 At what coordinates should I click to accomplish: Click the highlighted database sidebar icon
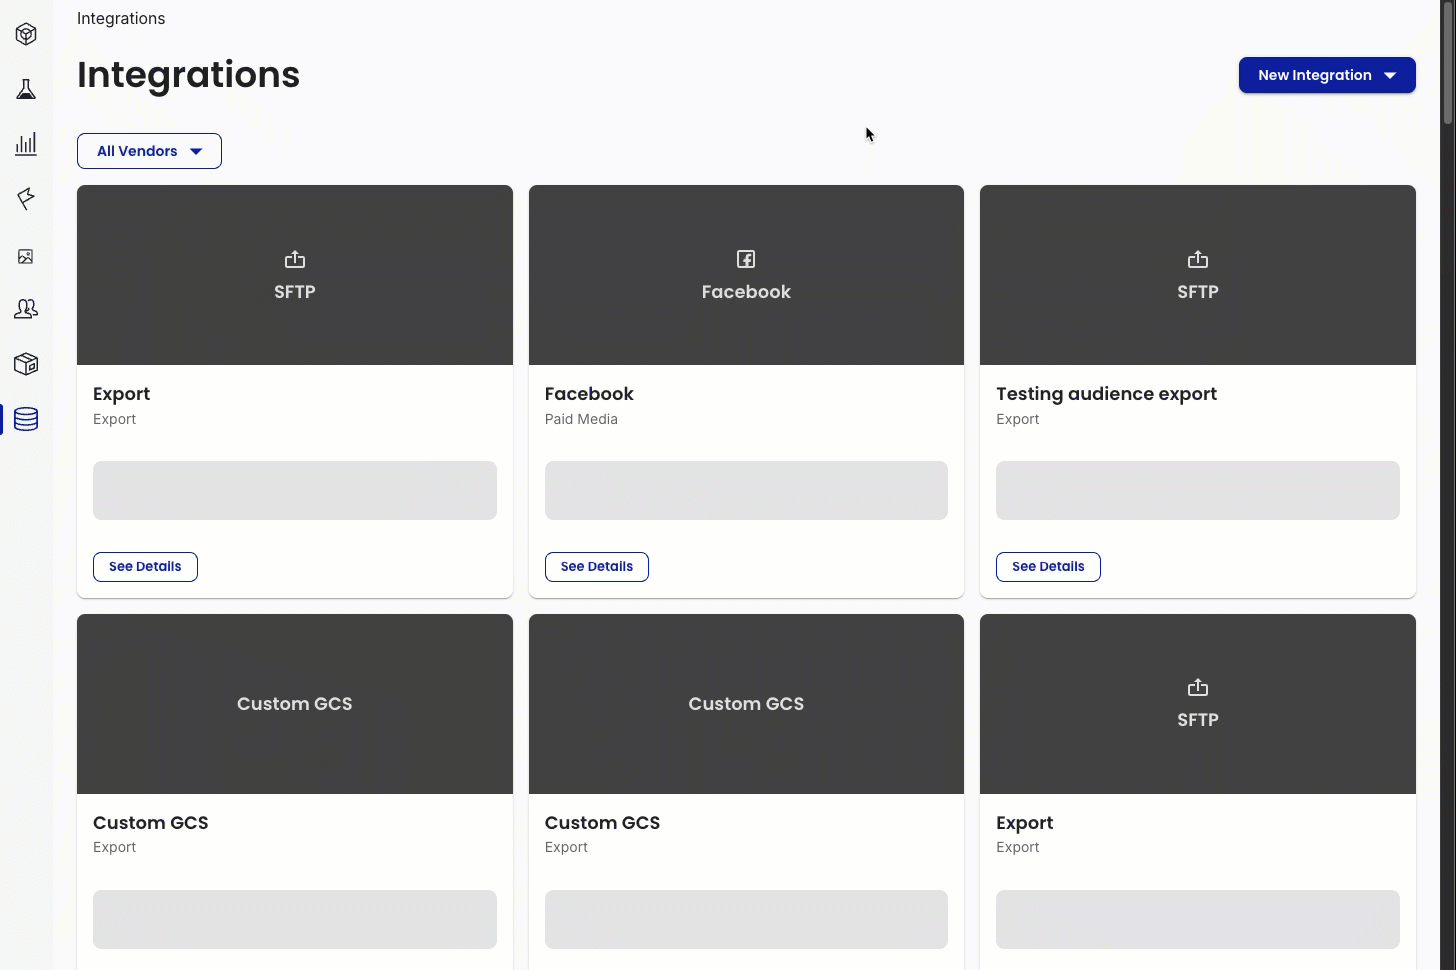(x=26, y=419)
